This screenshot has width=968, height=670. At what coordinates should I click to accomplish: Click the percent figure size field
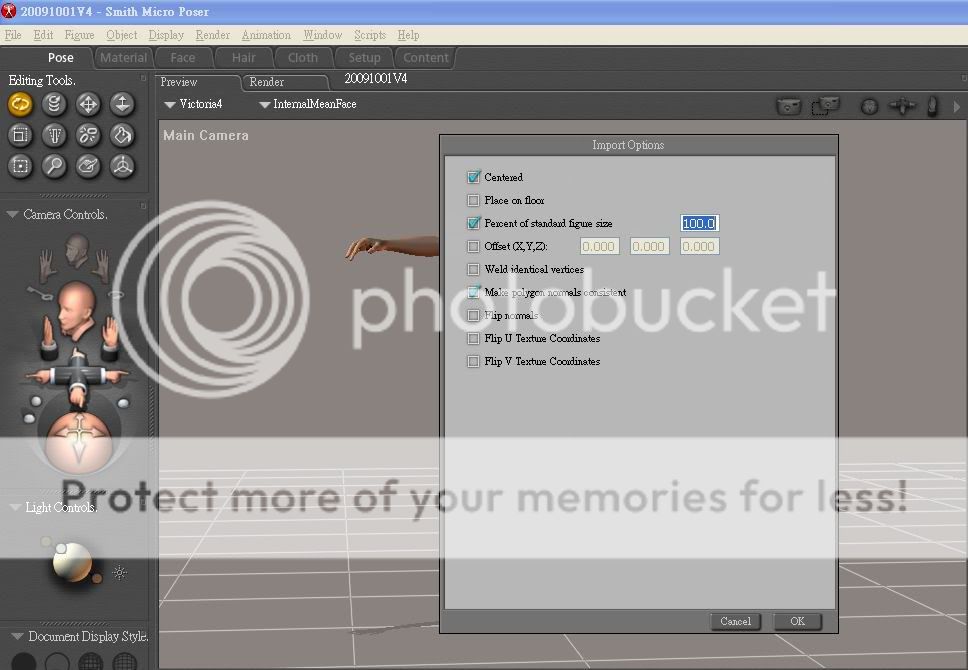click(699, 224)
